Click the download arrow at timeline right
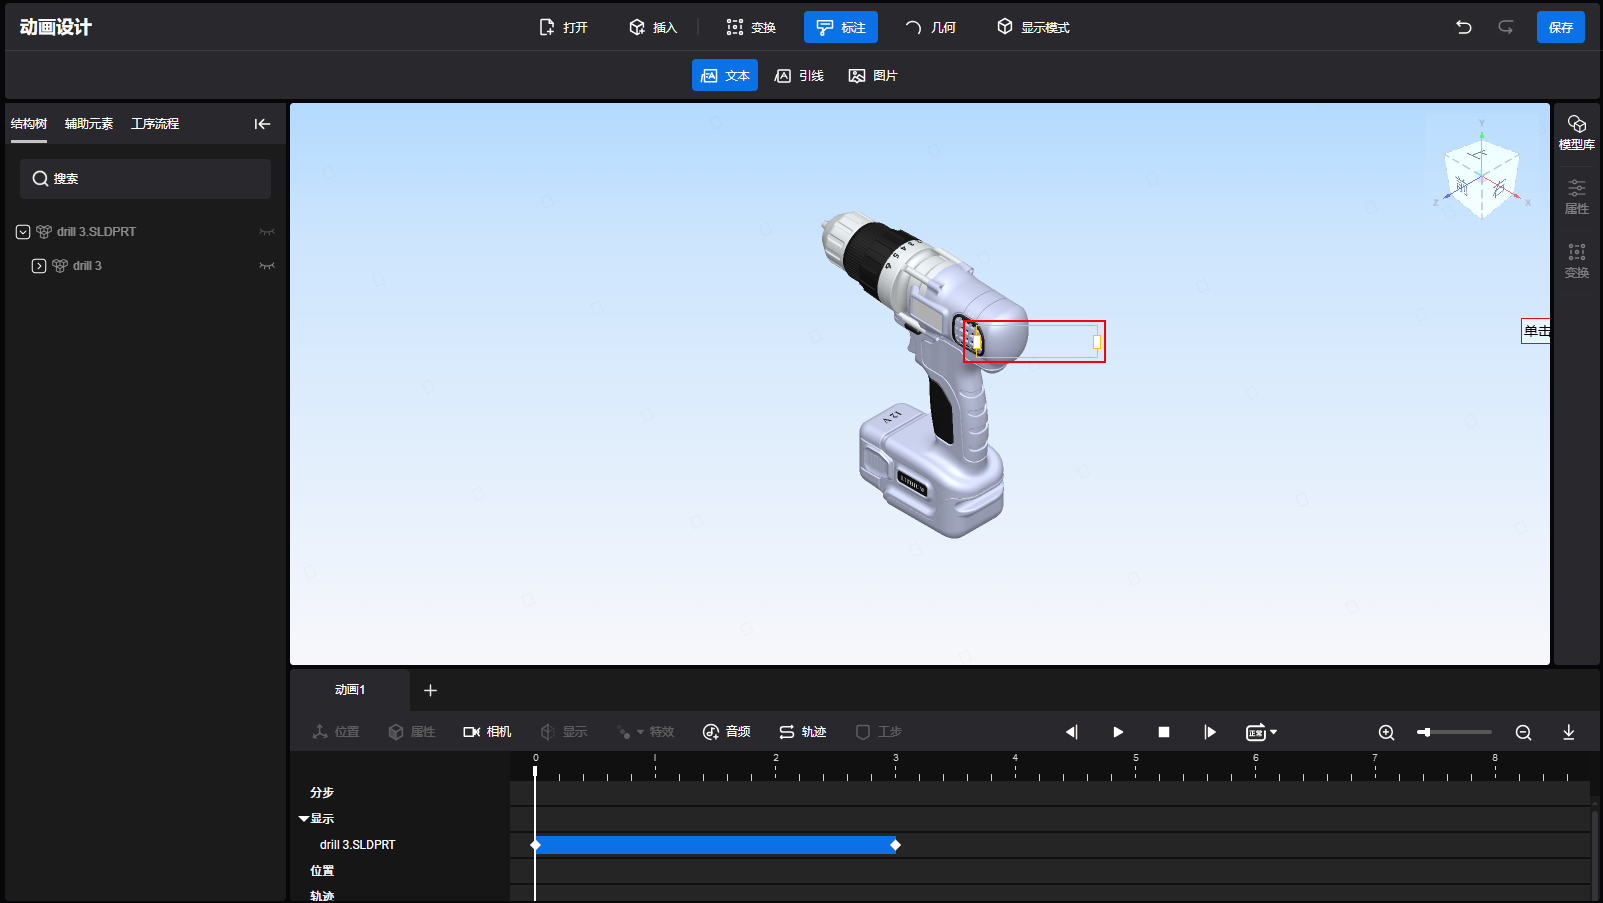The image size is (1603, 903). 1568,732
